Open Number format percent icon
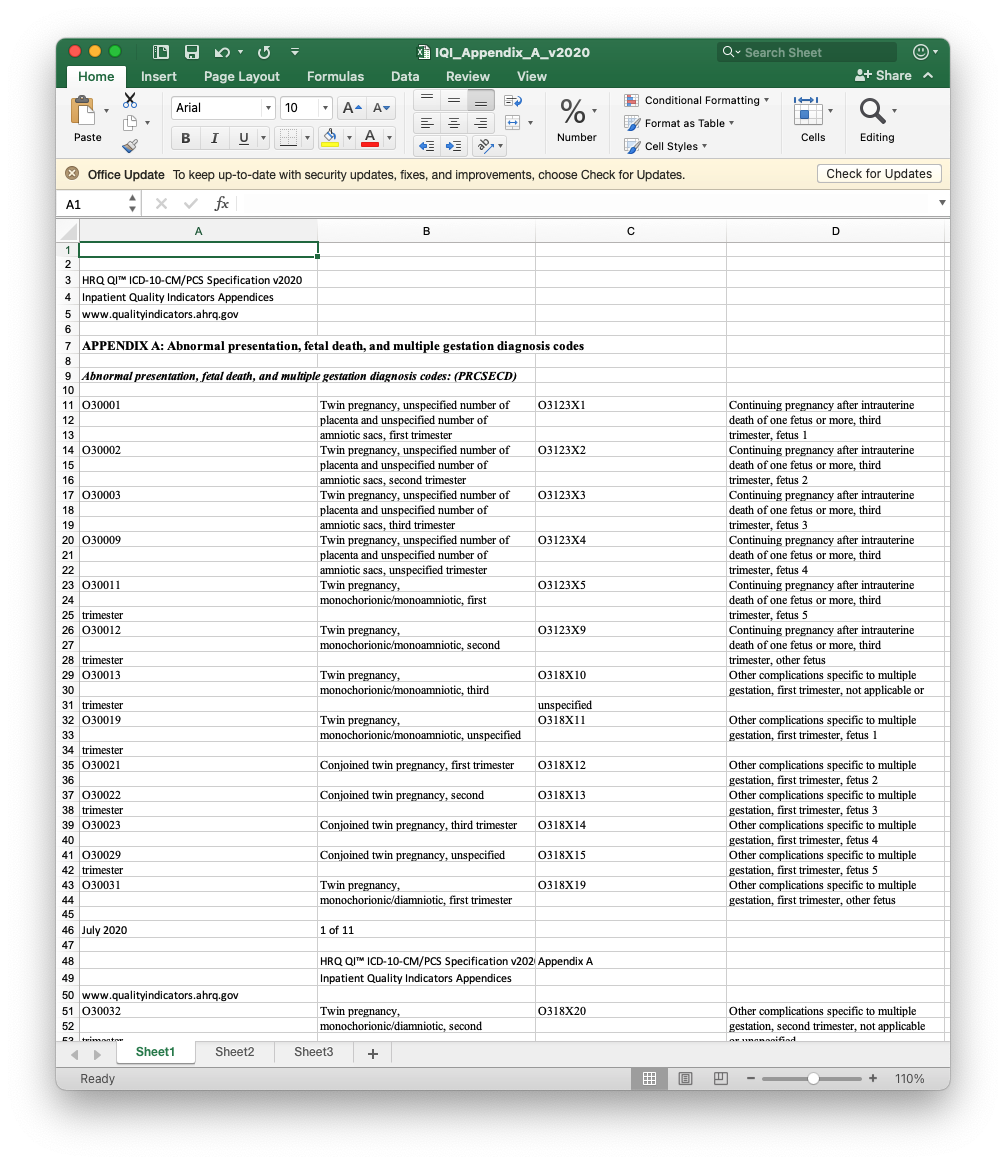 (572, 112)
